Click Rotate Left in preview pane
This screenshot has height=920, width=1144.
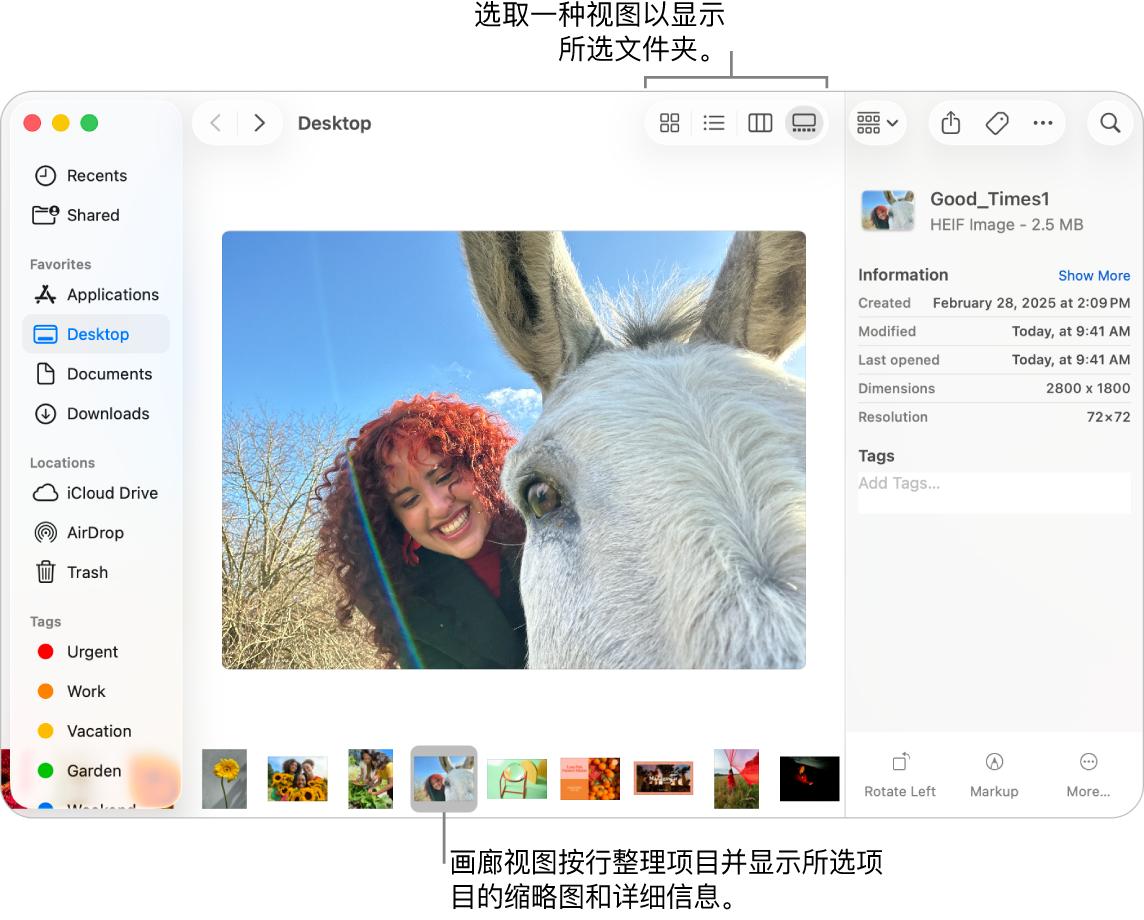point(900,775)
